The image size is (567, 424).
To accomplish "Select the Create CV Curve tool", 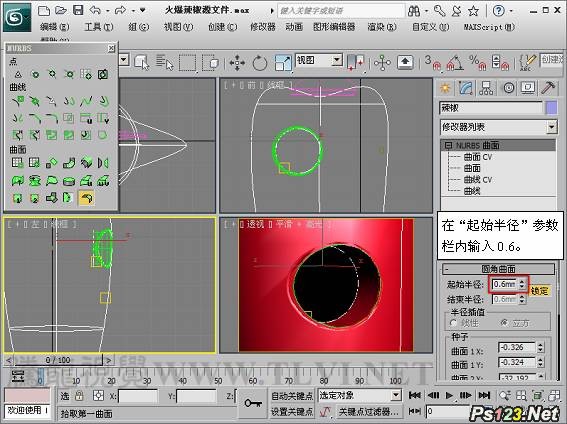I will [18, 101].
